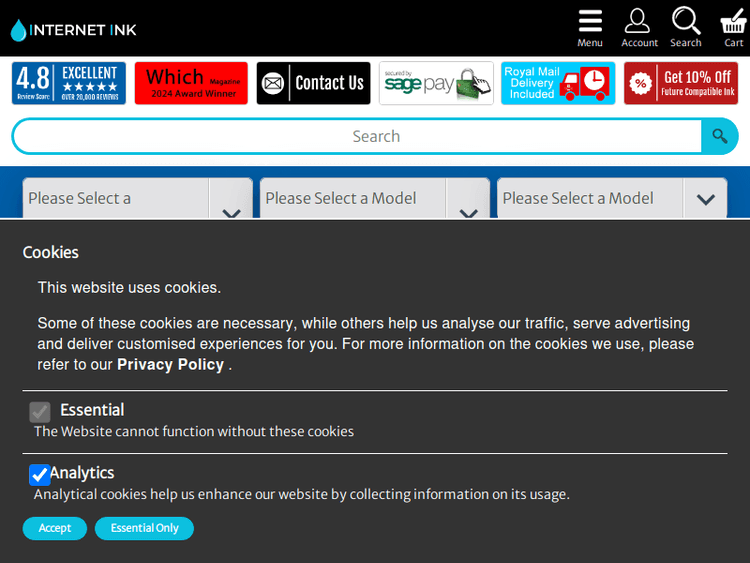
Task: Click the Search magnifier in the header
Action: point(686,27)
